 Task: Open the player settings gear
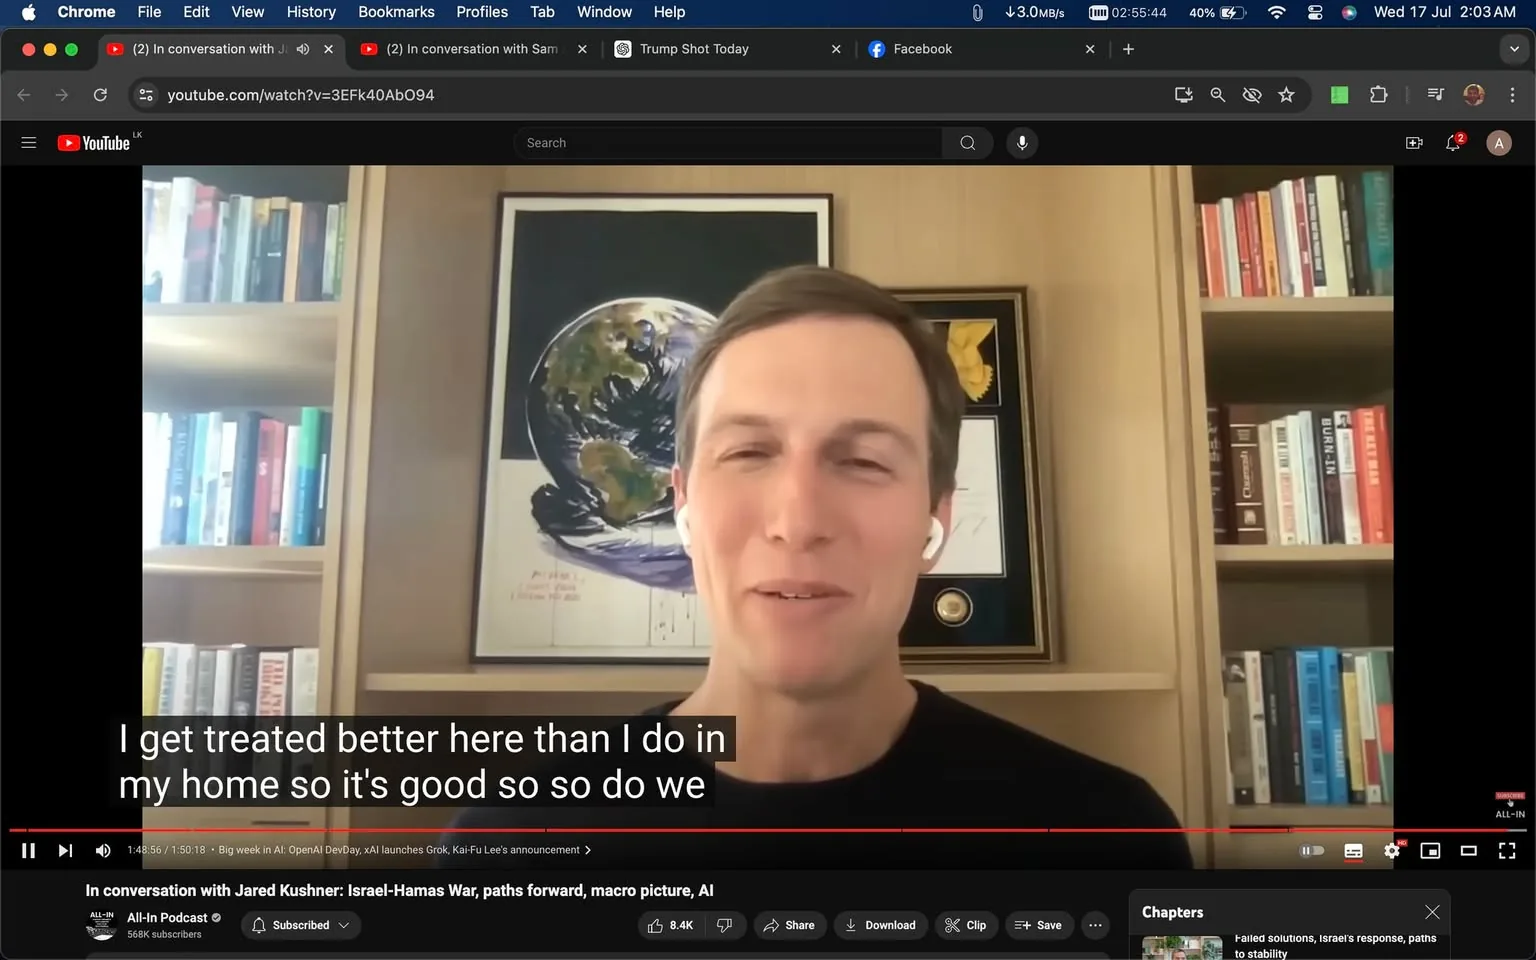tap(1391, 850)
